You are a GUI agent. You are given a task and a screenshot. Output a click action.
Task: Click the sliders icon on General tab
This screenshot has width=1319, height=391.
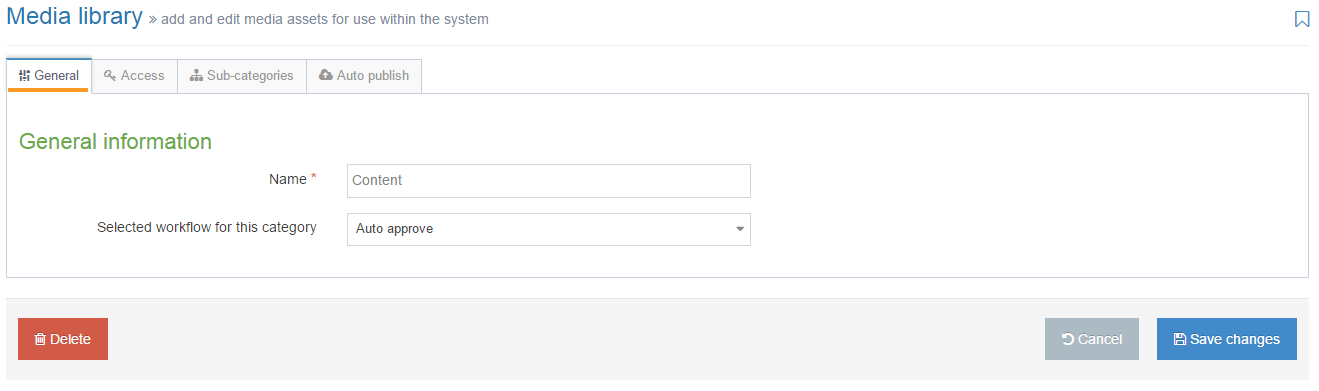[25, 76]
